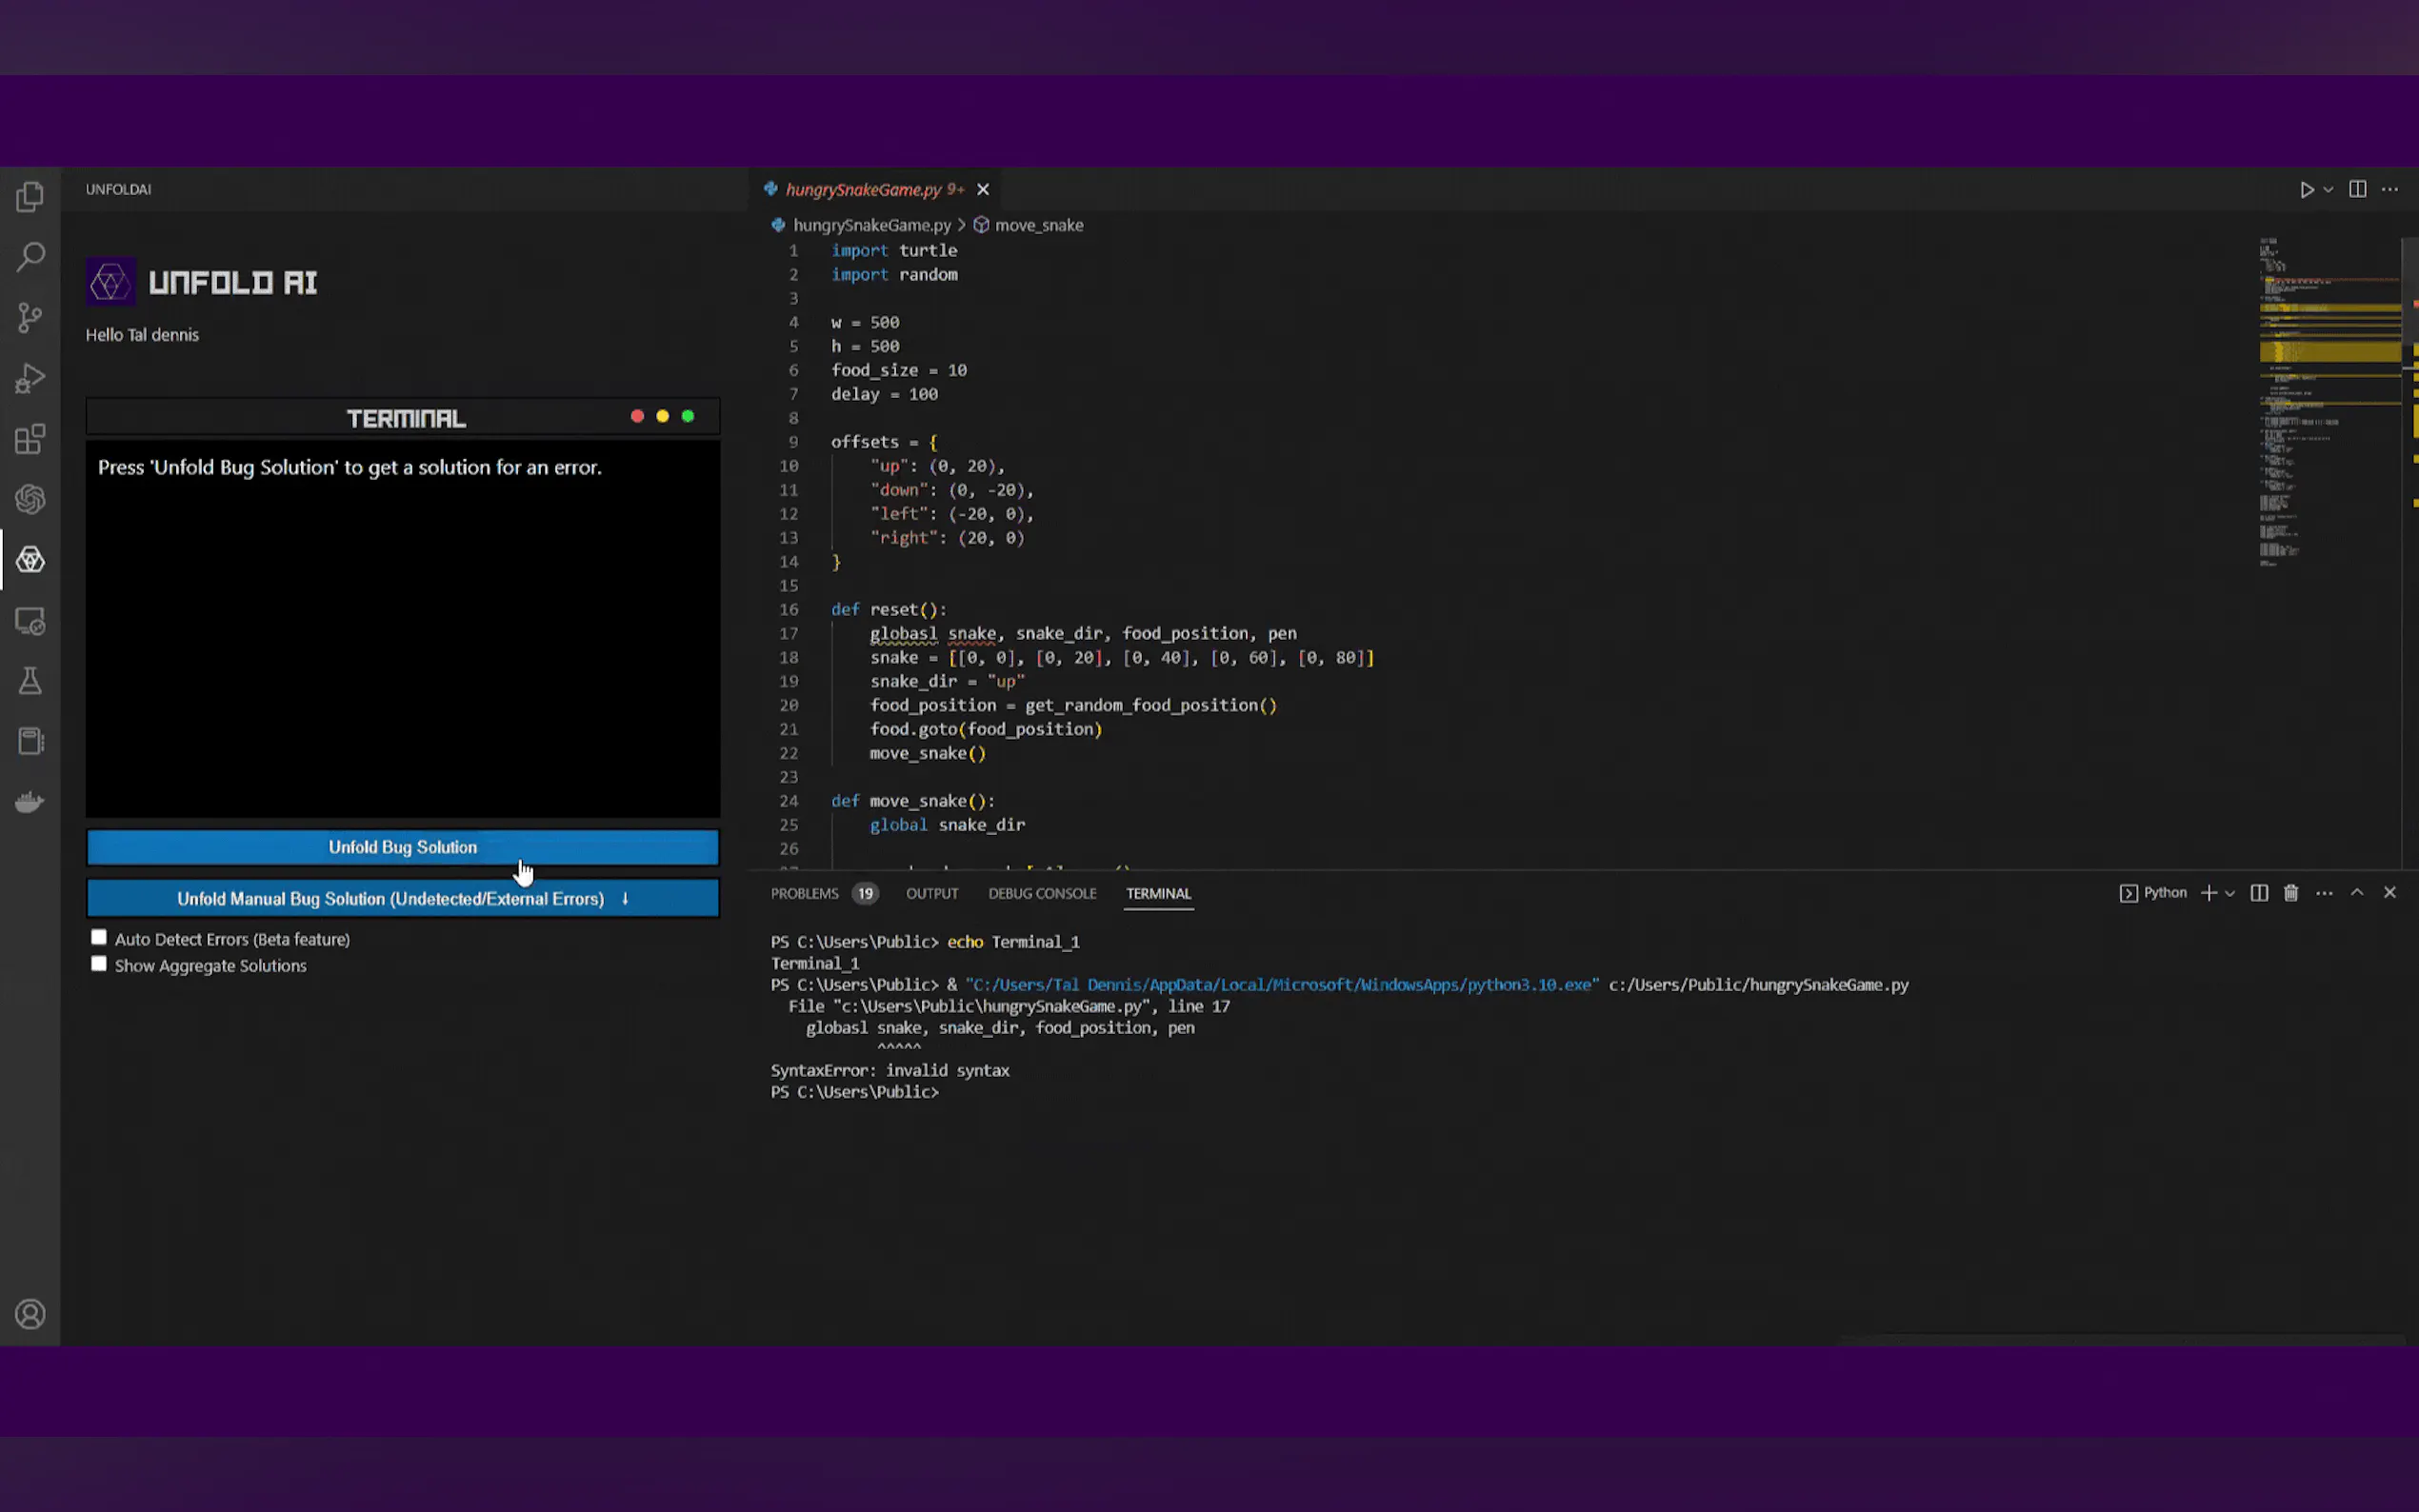Screen dimensions: 2419x1512
Task: Switch to the Debug Console tab
Action: [x=1042, y=893]
